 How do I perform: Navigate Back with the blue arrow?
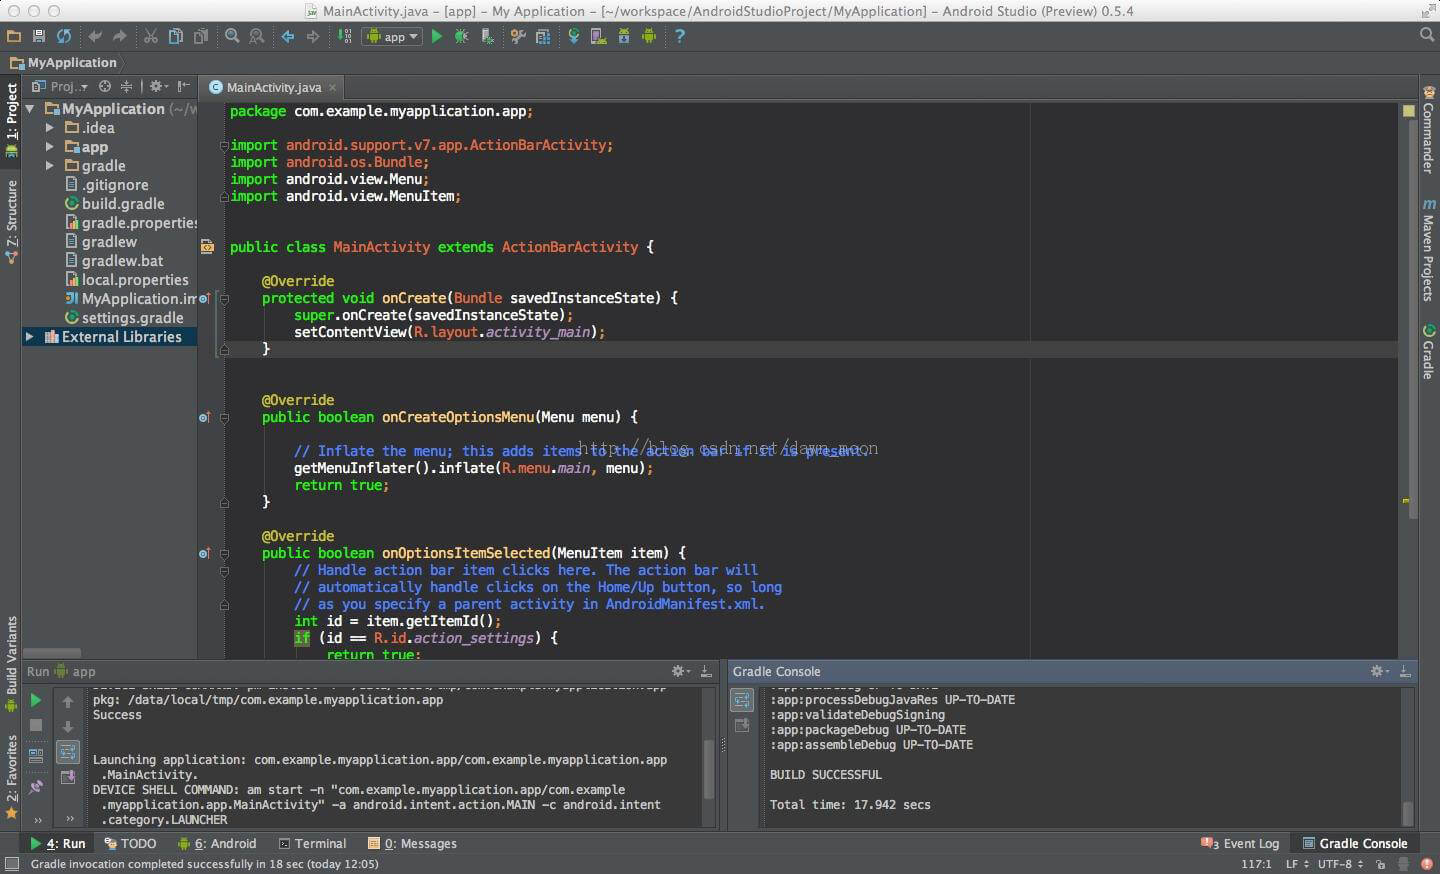tap(288, 36)
